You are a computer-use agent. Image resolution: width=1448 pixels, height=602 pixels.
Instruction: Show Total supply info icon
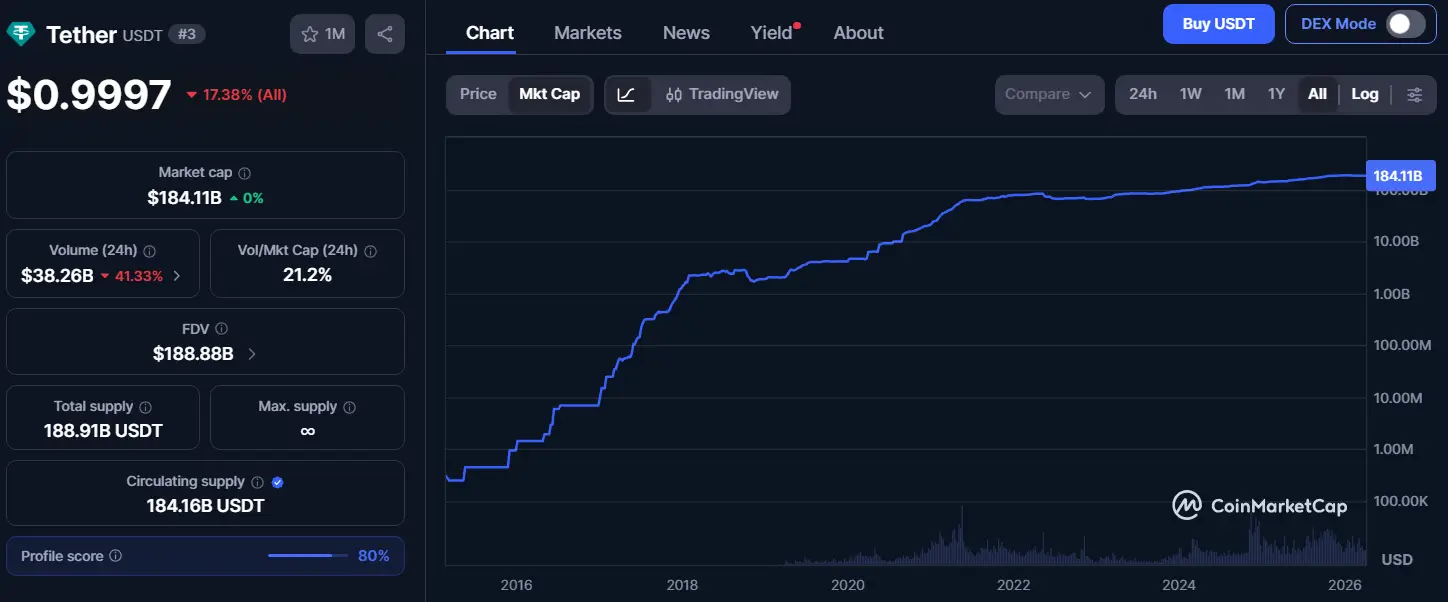[146, 407]
